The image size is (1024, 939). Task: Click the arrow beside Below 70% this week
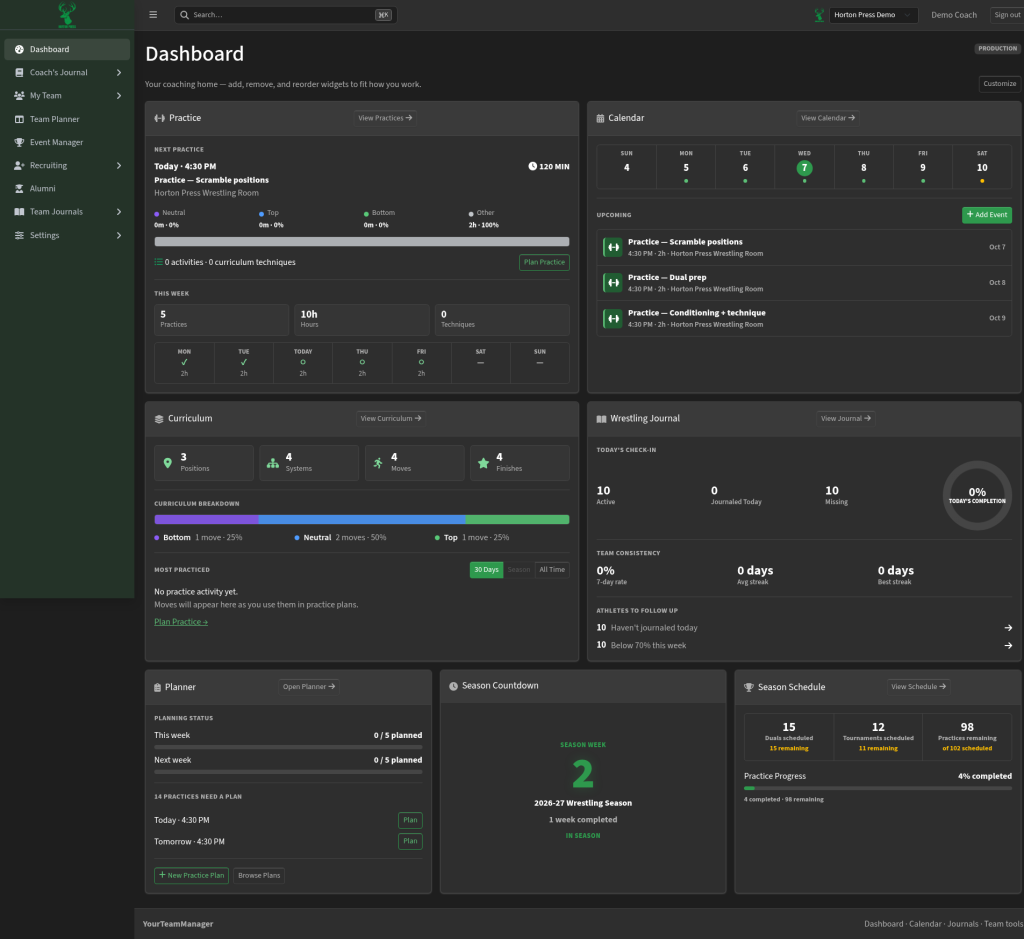coord(1008,645)
